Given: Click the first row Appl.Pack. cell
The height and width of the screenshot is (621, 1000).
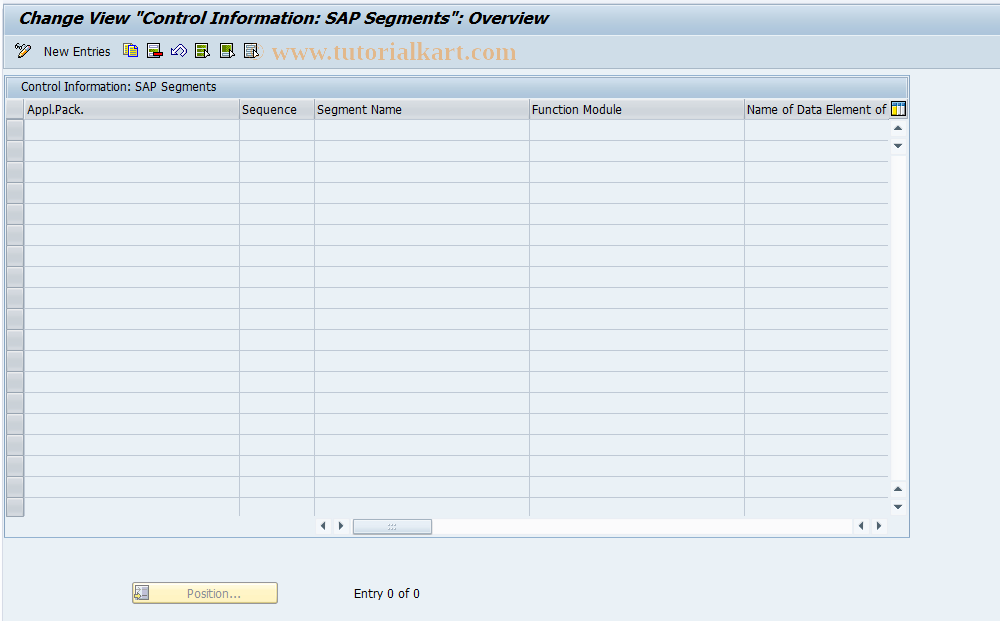Looking at the screenshot, I should (x=131, y=130).
